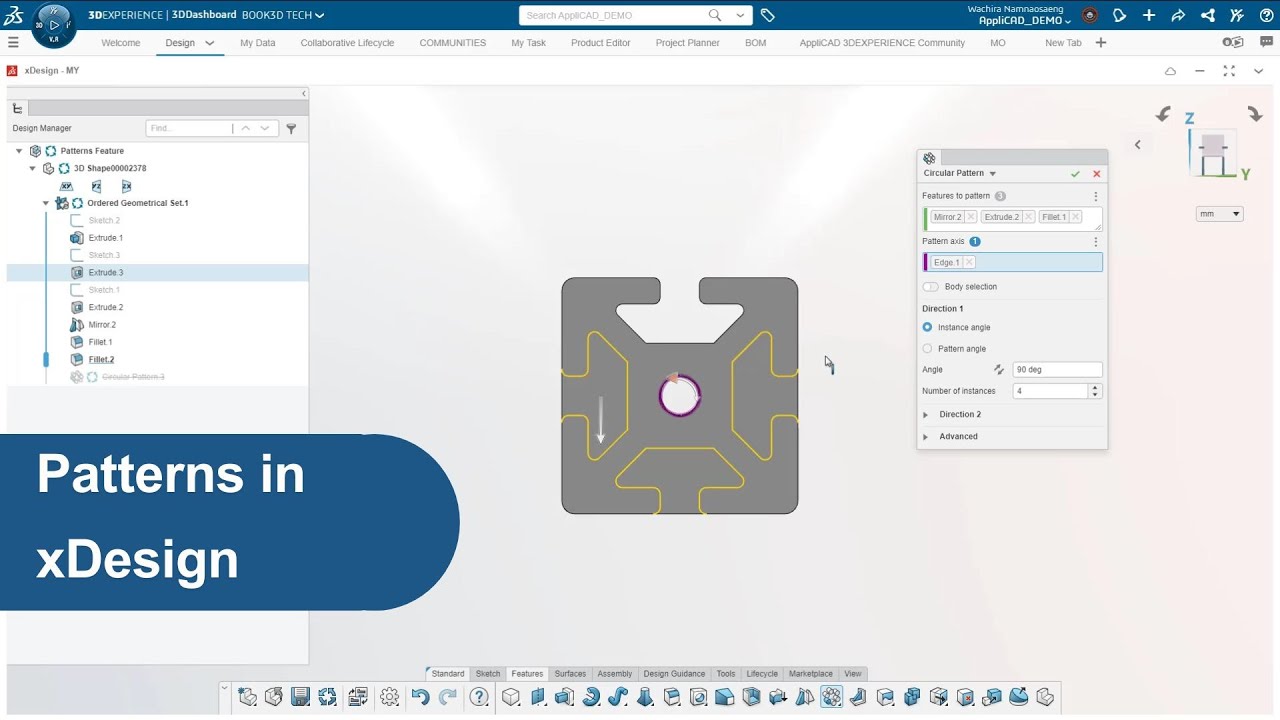1280x720 pixels.
Task: Select the Revolve feature tool
Action: click(592, 697)
